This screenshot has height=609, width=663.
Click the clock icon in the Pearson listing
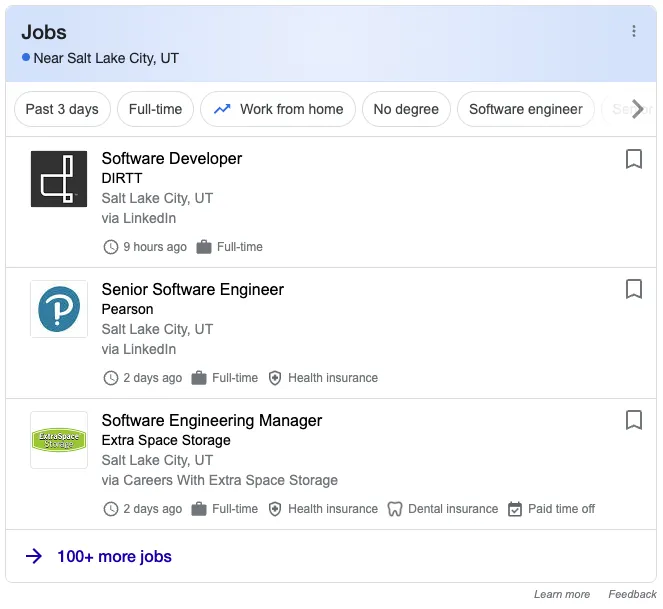pyautogui.click(x=111, y=378)
